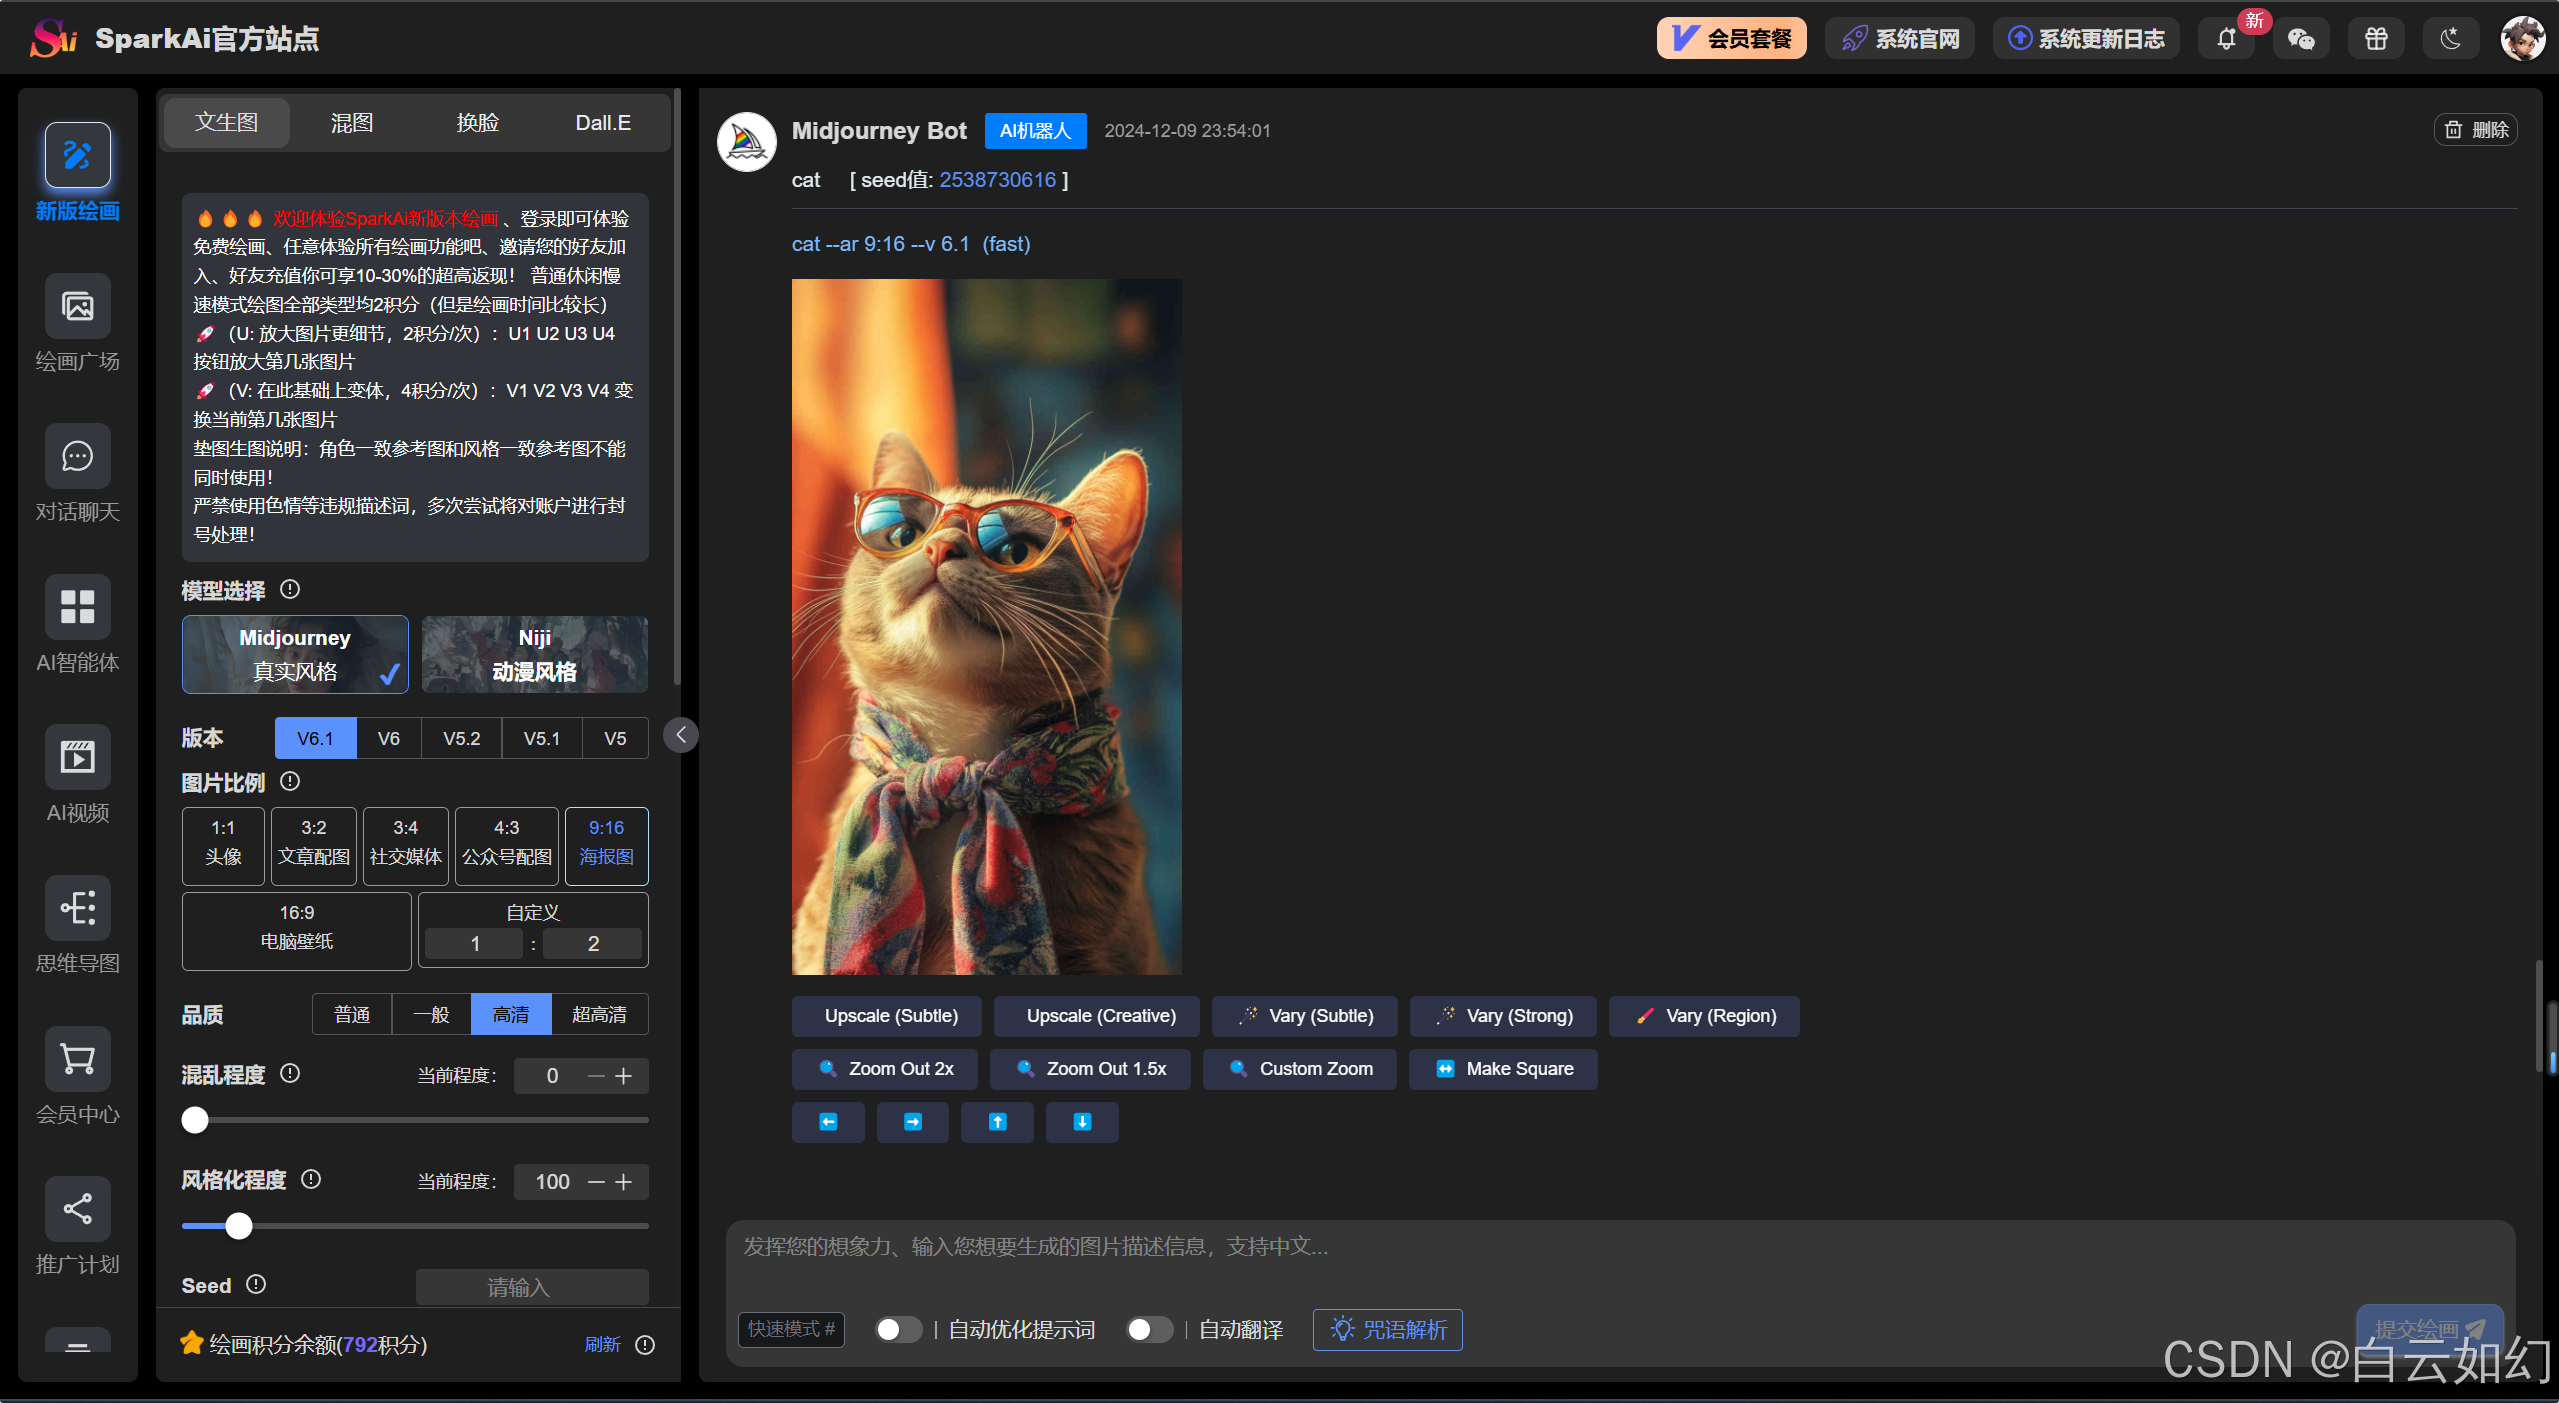Decrease 风格化程度 value with minus
The width and height of the screenshot is (2559, 1403).
[596, 1182]
